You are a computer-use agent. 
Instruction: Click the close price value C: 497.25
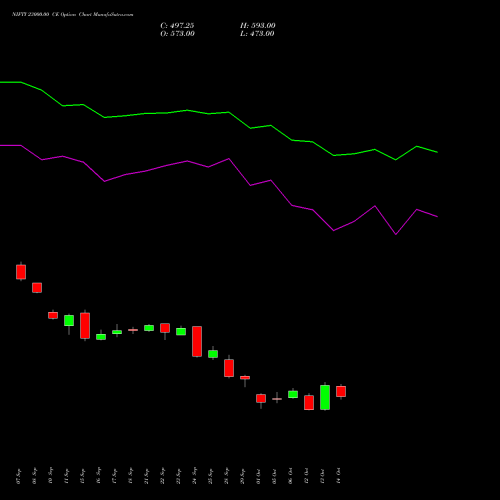pyautogui.click(x=177, y=26)
